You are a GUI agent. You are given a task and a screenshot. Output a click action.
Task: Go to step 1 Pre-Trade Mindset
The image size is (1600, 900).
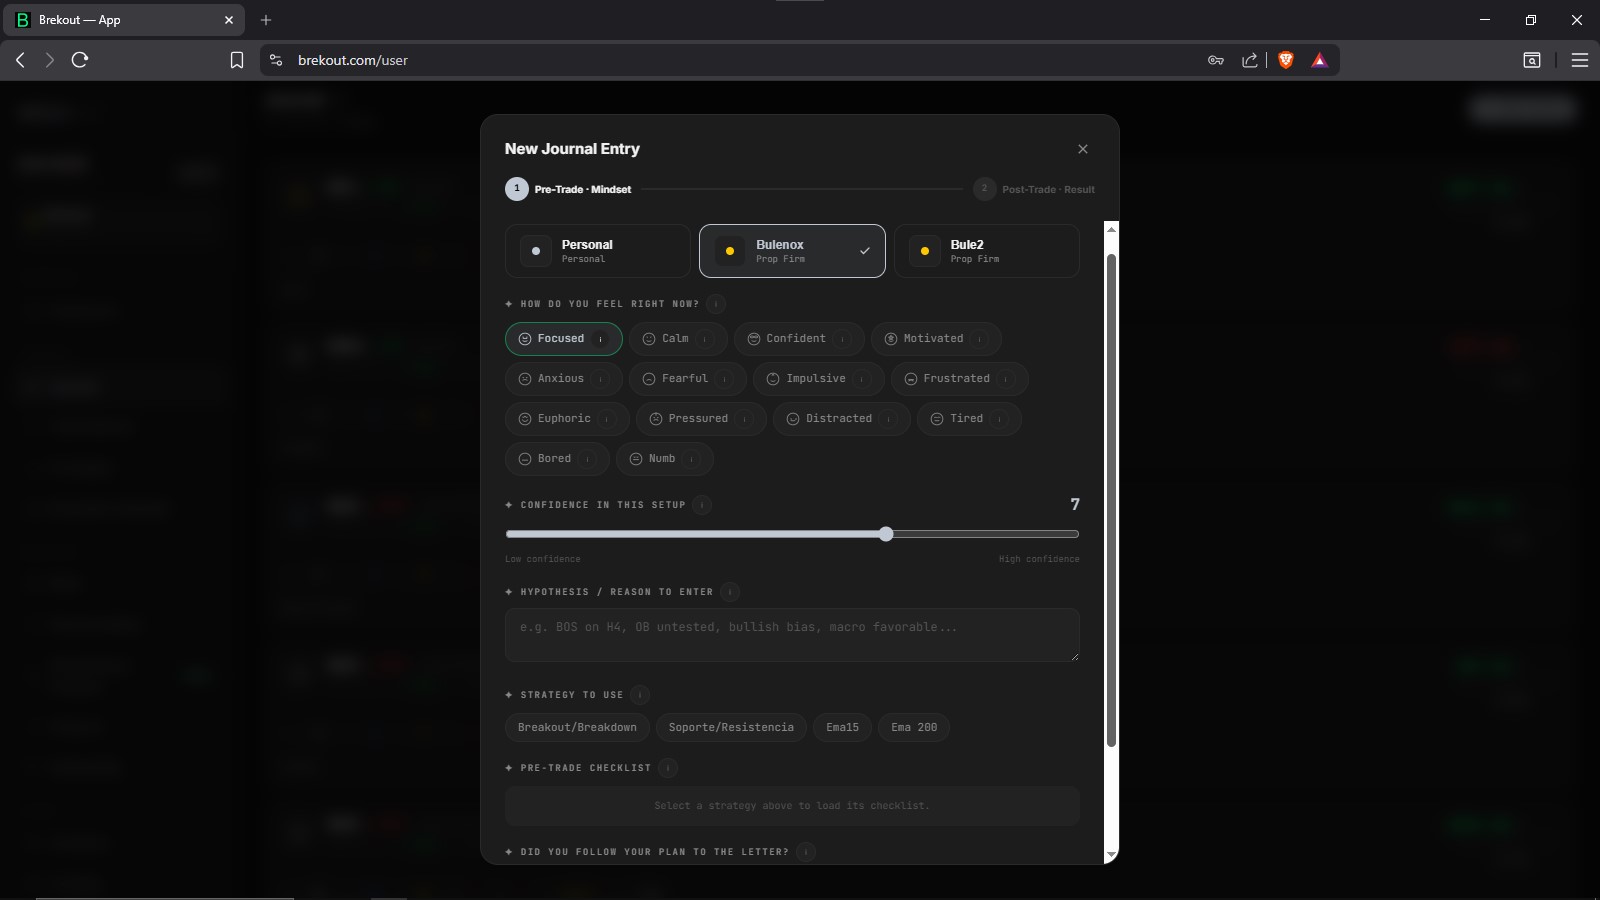click(x=568, y=189)
